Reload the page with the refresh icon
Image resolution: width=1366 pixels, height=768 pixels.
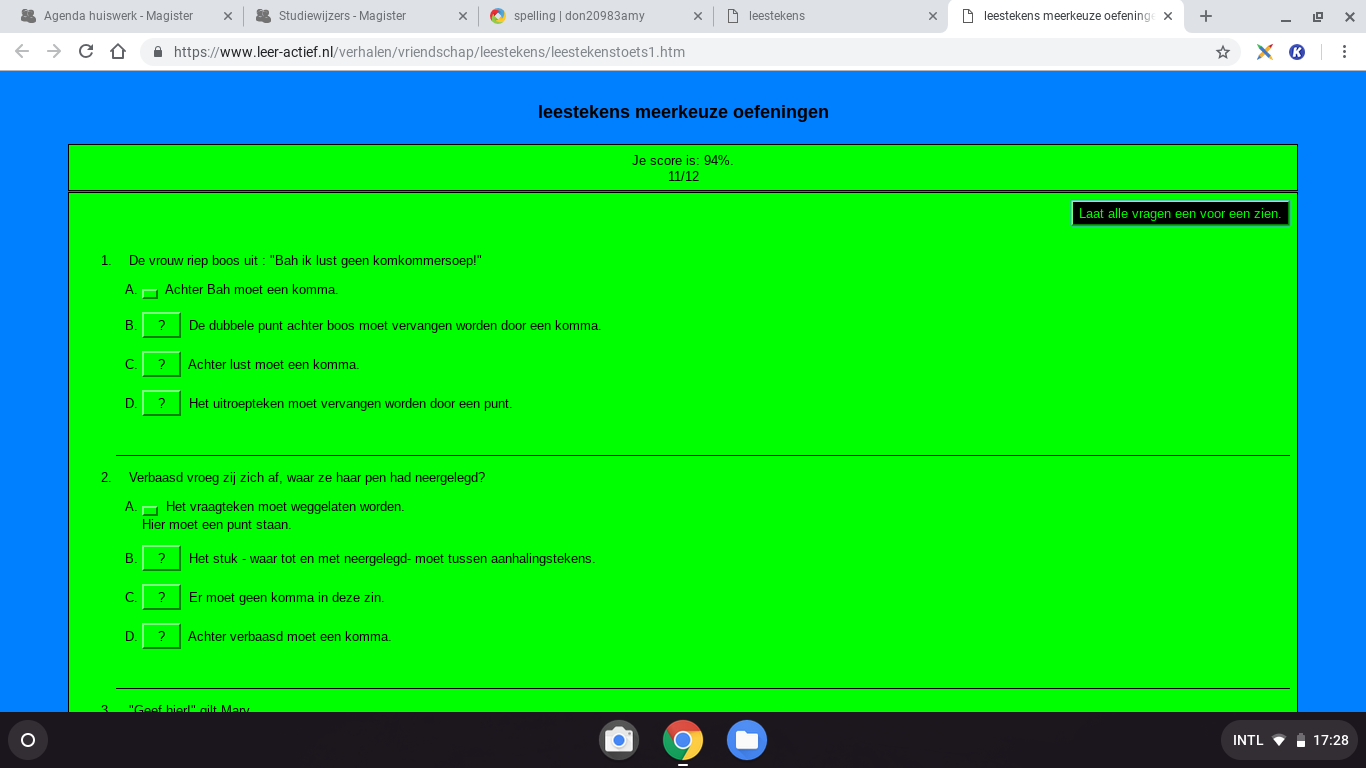click(86, 52)
